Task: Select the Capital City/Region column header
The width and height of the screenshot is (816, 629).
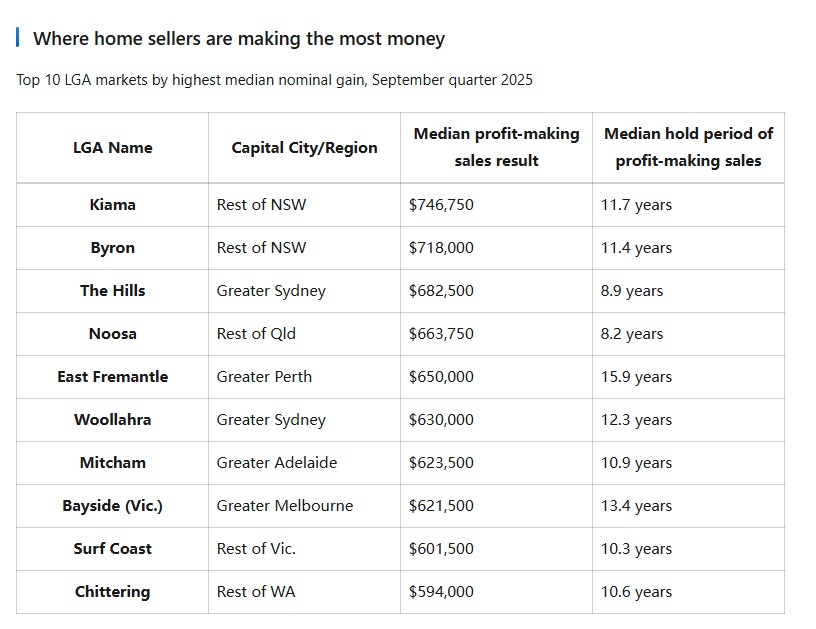Action: pos(304,148)
